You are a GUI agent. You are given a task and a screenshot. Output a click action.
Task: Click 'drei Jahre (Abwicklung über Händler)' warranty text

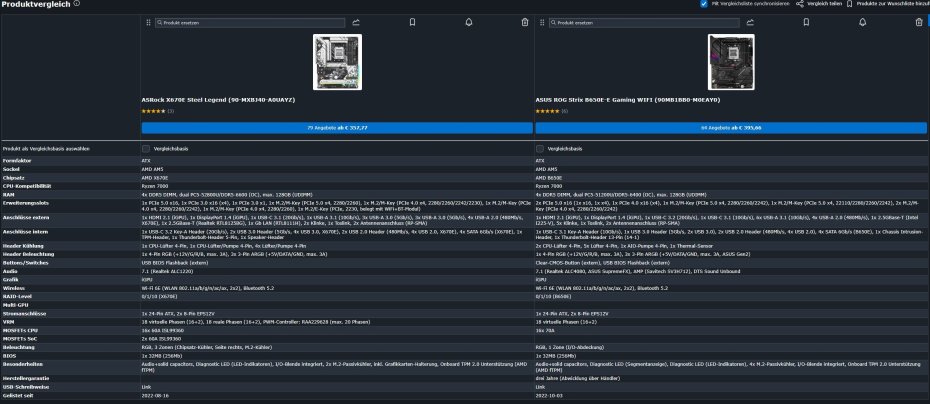tap(578, 378)
